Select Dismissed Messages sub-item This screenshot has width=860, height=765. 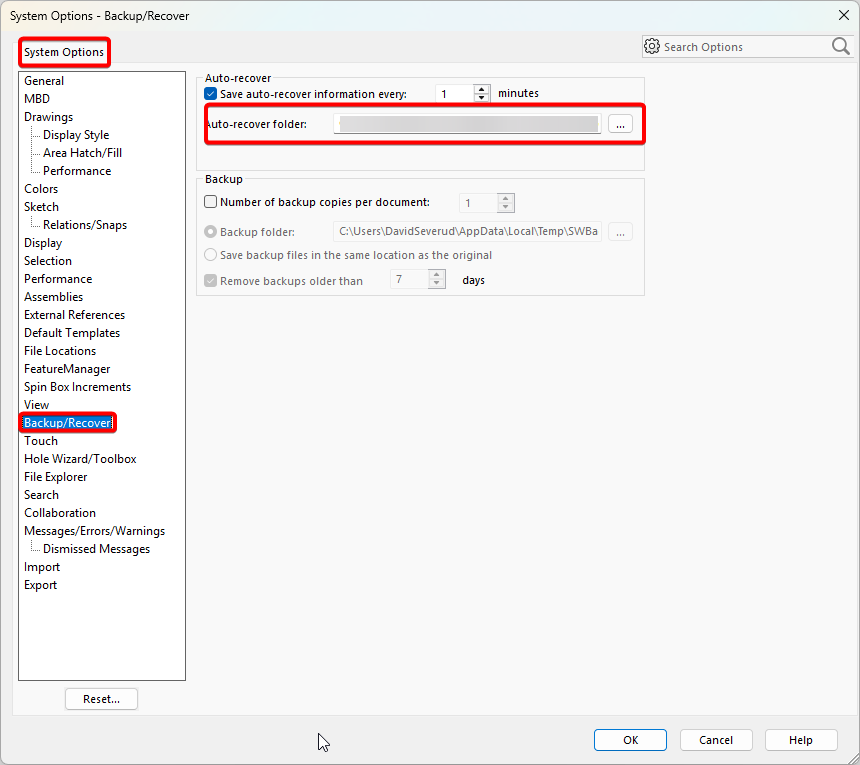pyautogui.click(x=97, y=549)
